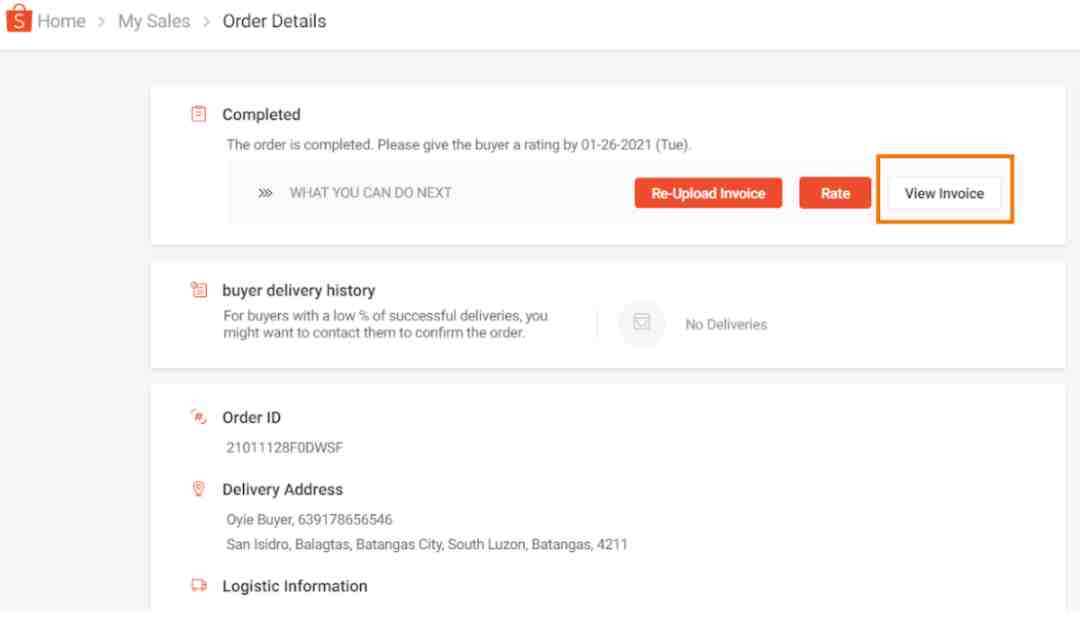Viewport: 1080px width, 625px height.
Task: Click the WHAT YOU CAN DO NEXT label
Action: pyautogui.click(x=371, y=193)
